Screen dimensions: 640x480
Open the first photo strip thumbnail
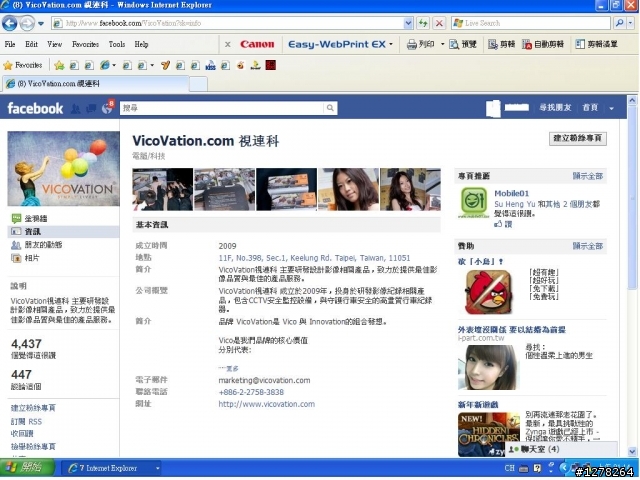[x=162, y=189]
